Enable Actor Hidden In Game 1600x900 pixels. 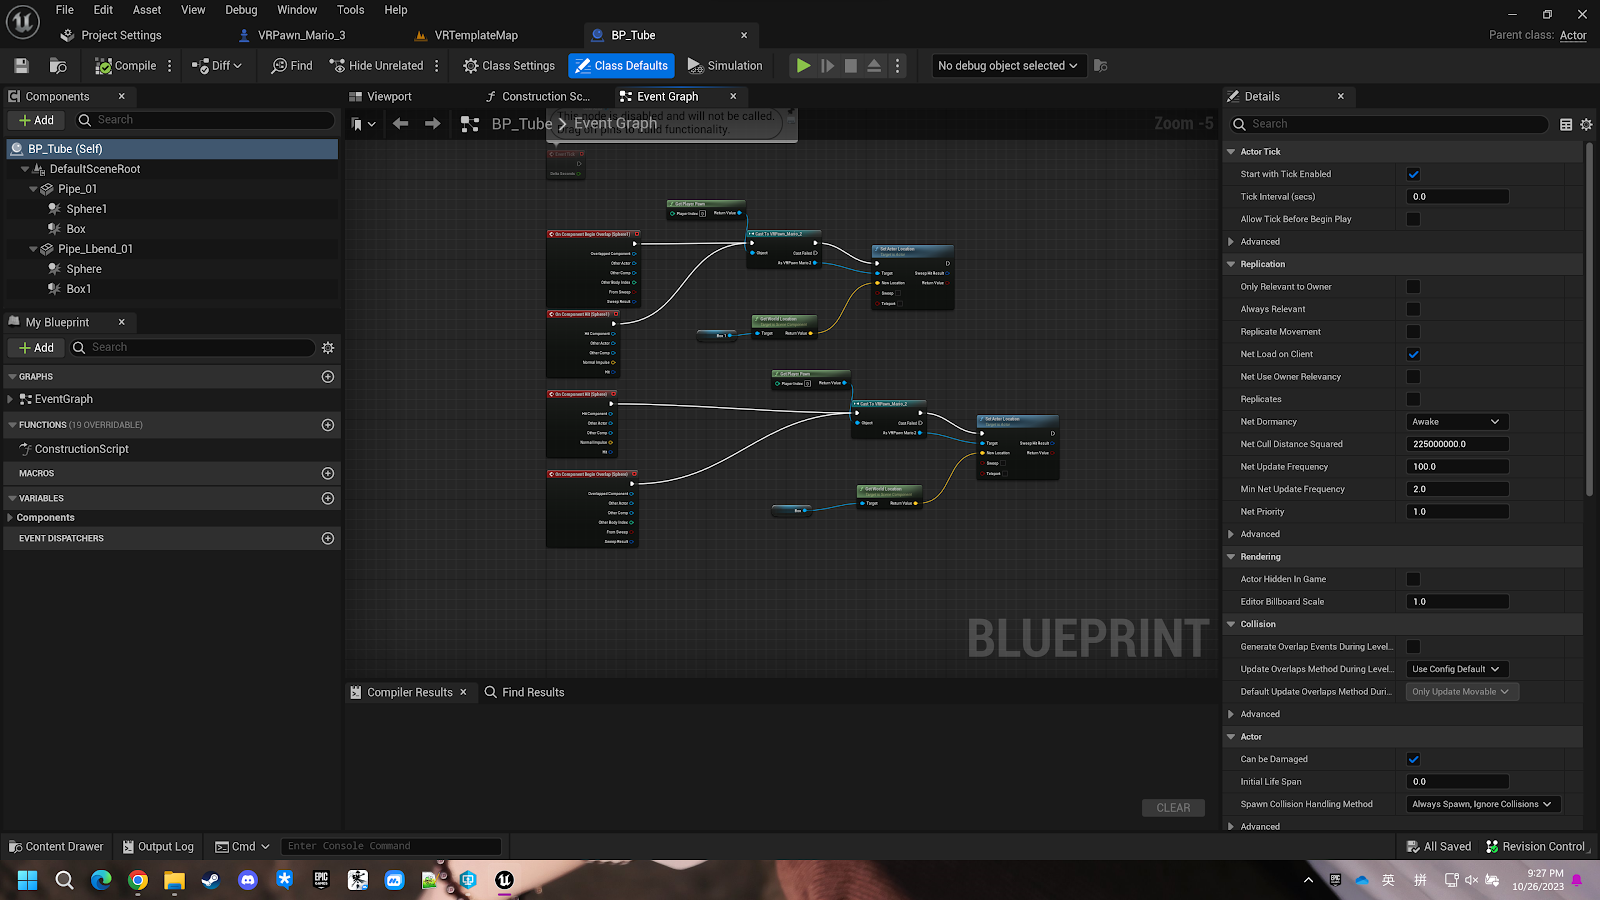[1413, 579]
